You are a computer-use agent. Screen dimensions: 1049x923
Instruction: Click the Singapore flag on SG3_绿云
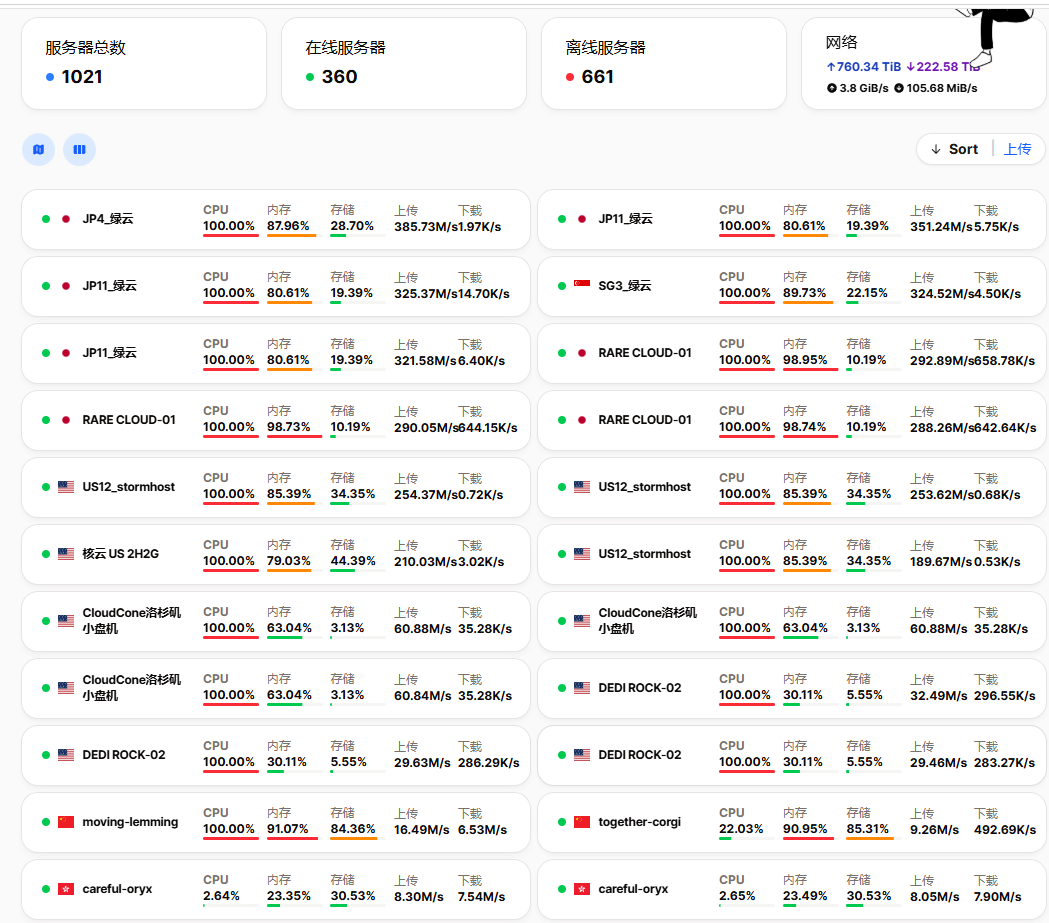(x=582, y=286)
